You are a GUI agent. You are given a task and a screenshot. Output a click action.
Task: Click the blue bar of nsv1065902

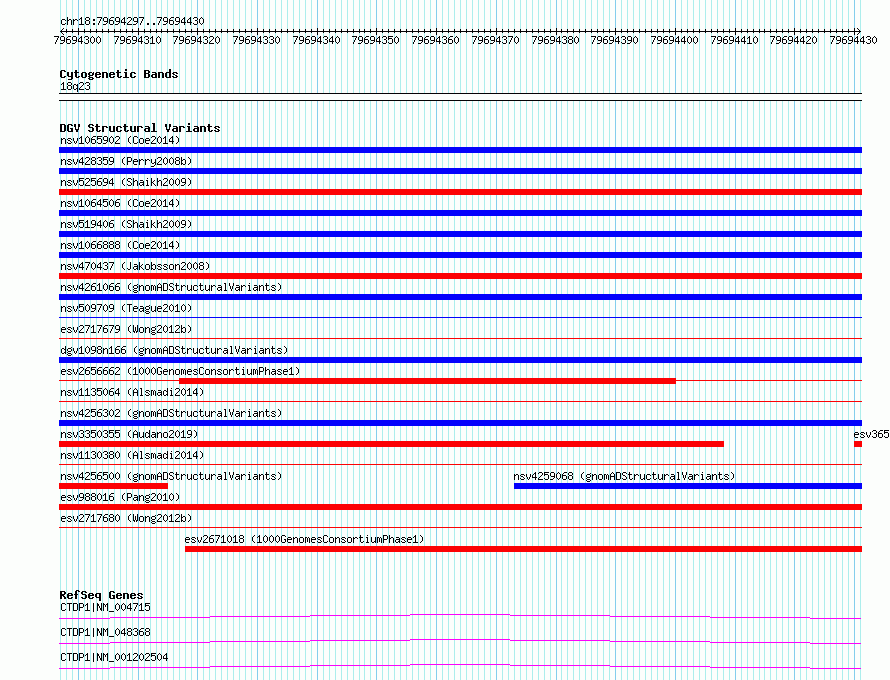point(460,150)
